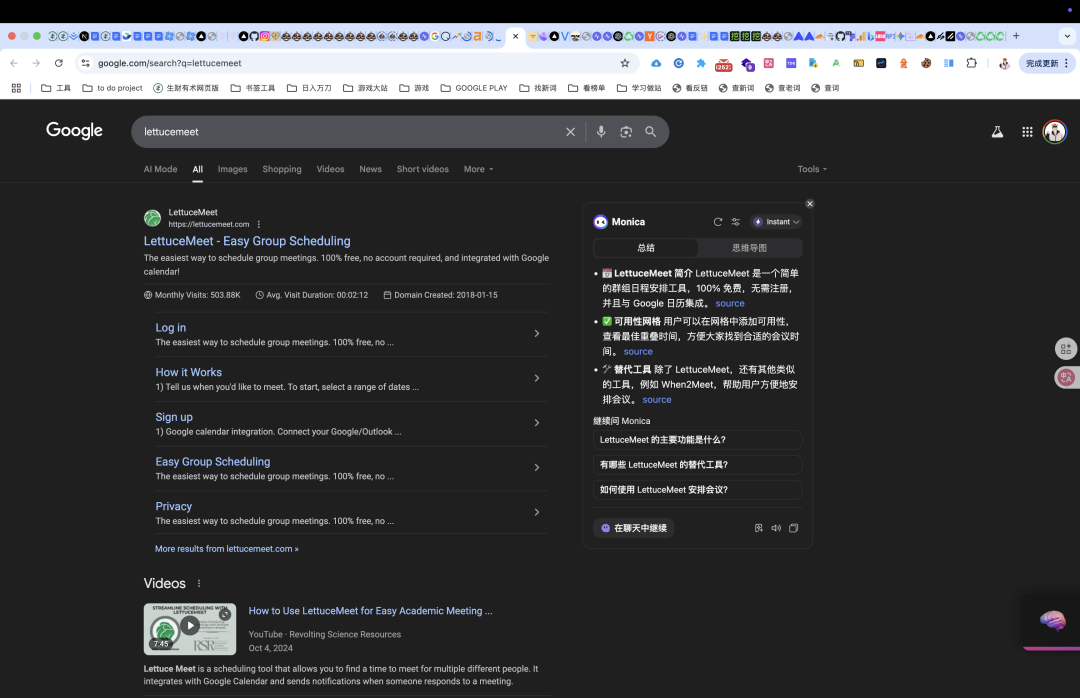Open the Chrome profile avatar in toolbar
Viewport: 1080px width, 698px height.
[x=1004, y=63]
